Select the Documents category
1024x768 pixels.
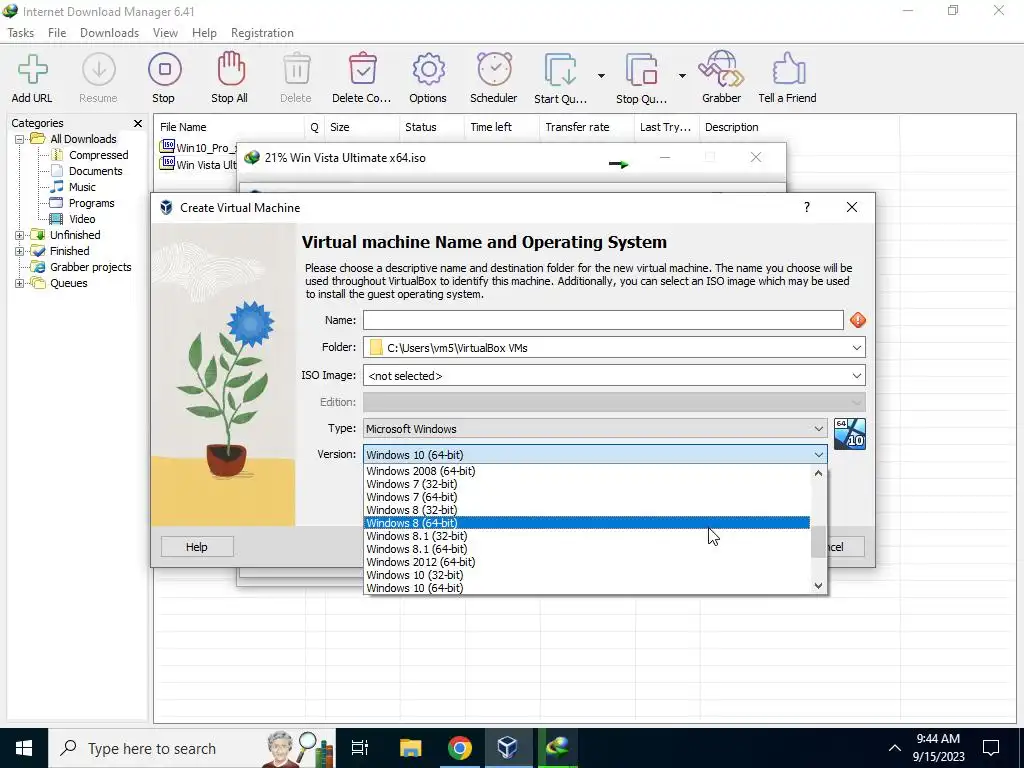tap(95, 171)
